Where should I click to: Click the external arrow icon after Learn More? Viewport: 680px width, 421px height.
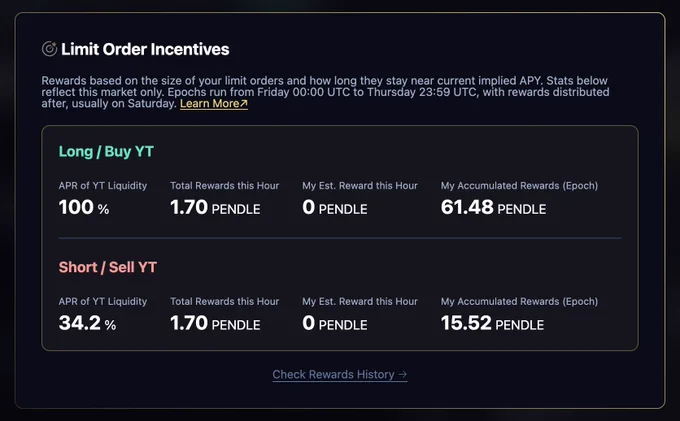click(244, 103)
